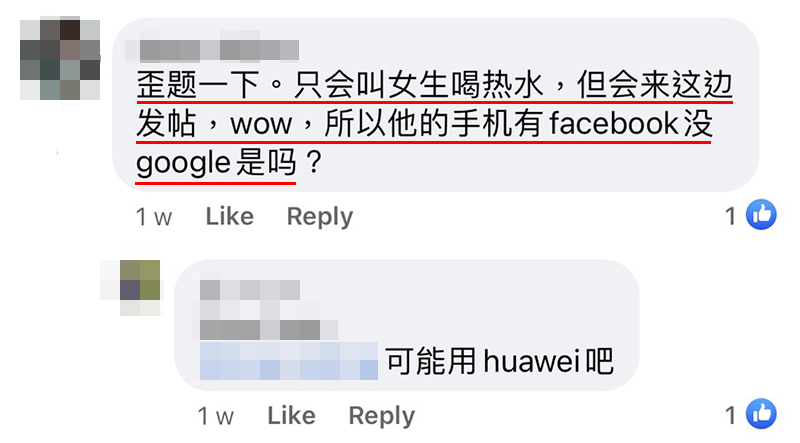Image resolution: width=800 pixels, height=443 pixels.
Task: Show reaction count beside top comment
Action: tap(731, 216)
